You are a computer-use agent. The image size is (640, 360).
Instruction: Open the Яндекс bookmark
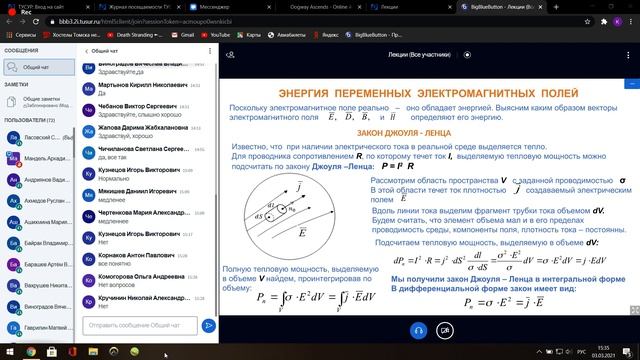click(x=326, y=35)
